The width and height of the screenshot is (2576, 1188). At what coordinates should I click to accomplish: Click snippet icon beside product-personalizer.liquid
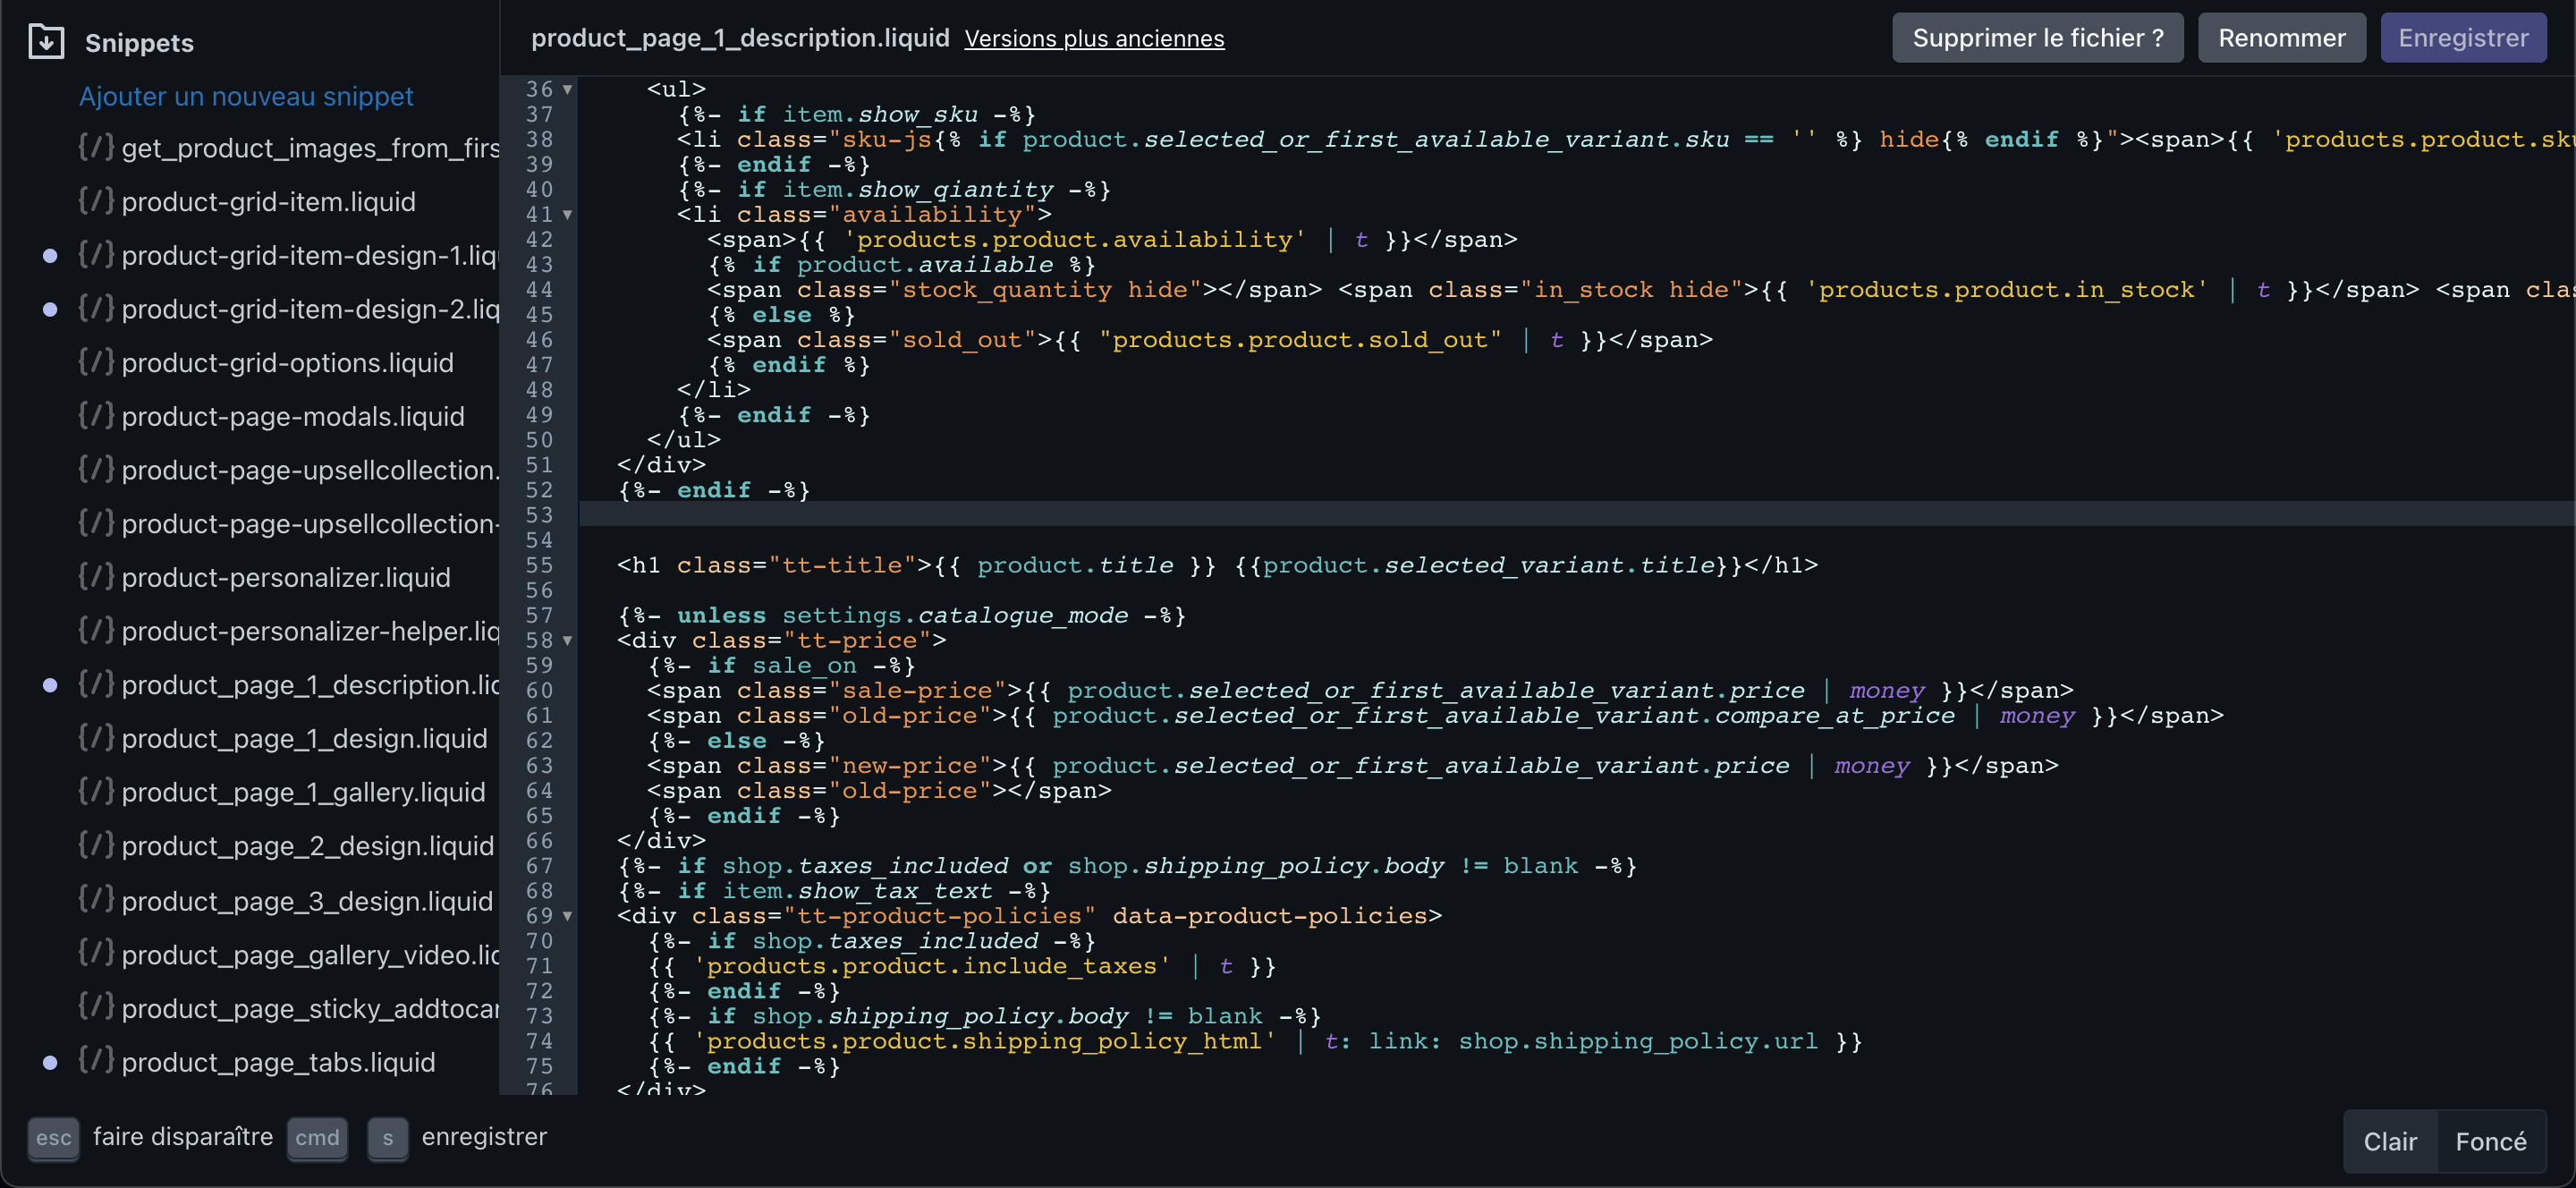(96, 577)
